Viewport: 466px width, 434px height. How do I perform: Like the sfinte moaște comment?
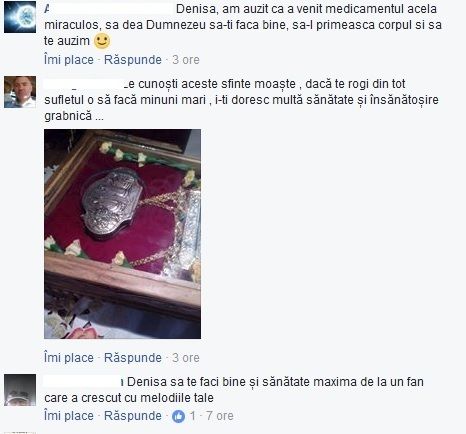tap(69, 358)
